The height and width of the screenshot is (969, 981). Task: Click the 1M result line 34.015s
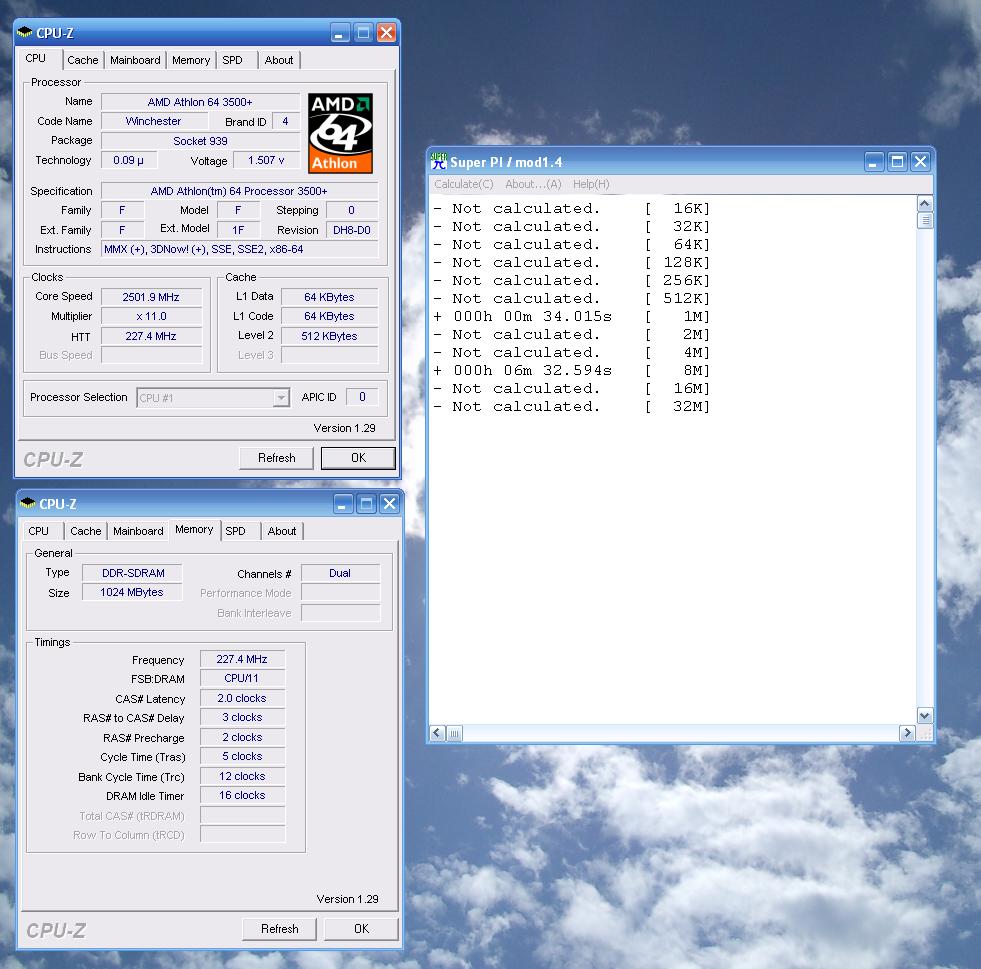tap(572, 317)
